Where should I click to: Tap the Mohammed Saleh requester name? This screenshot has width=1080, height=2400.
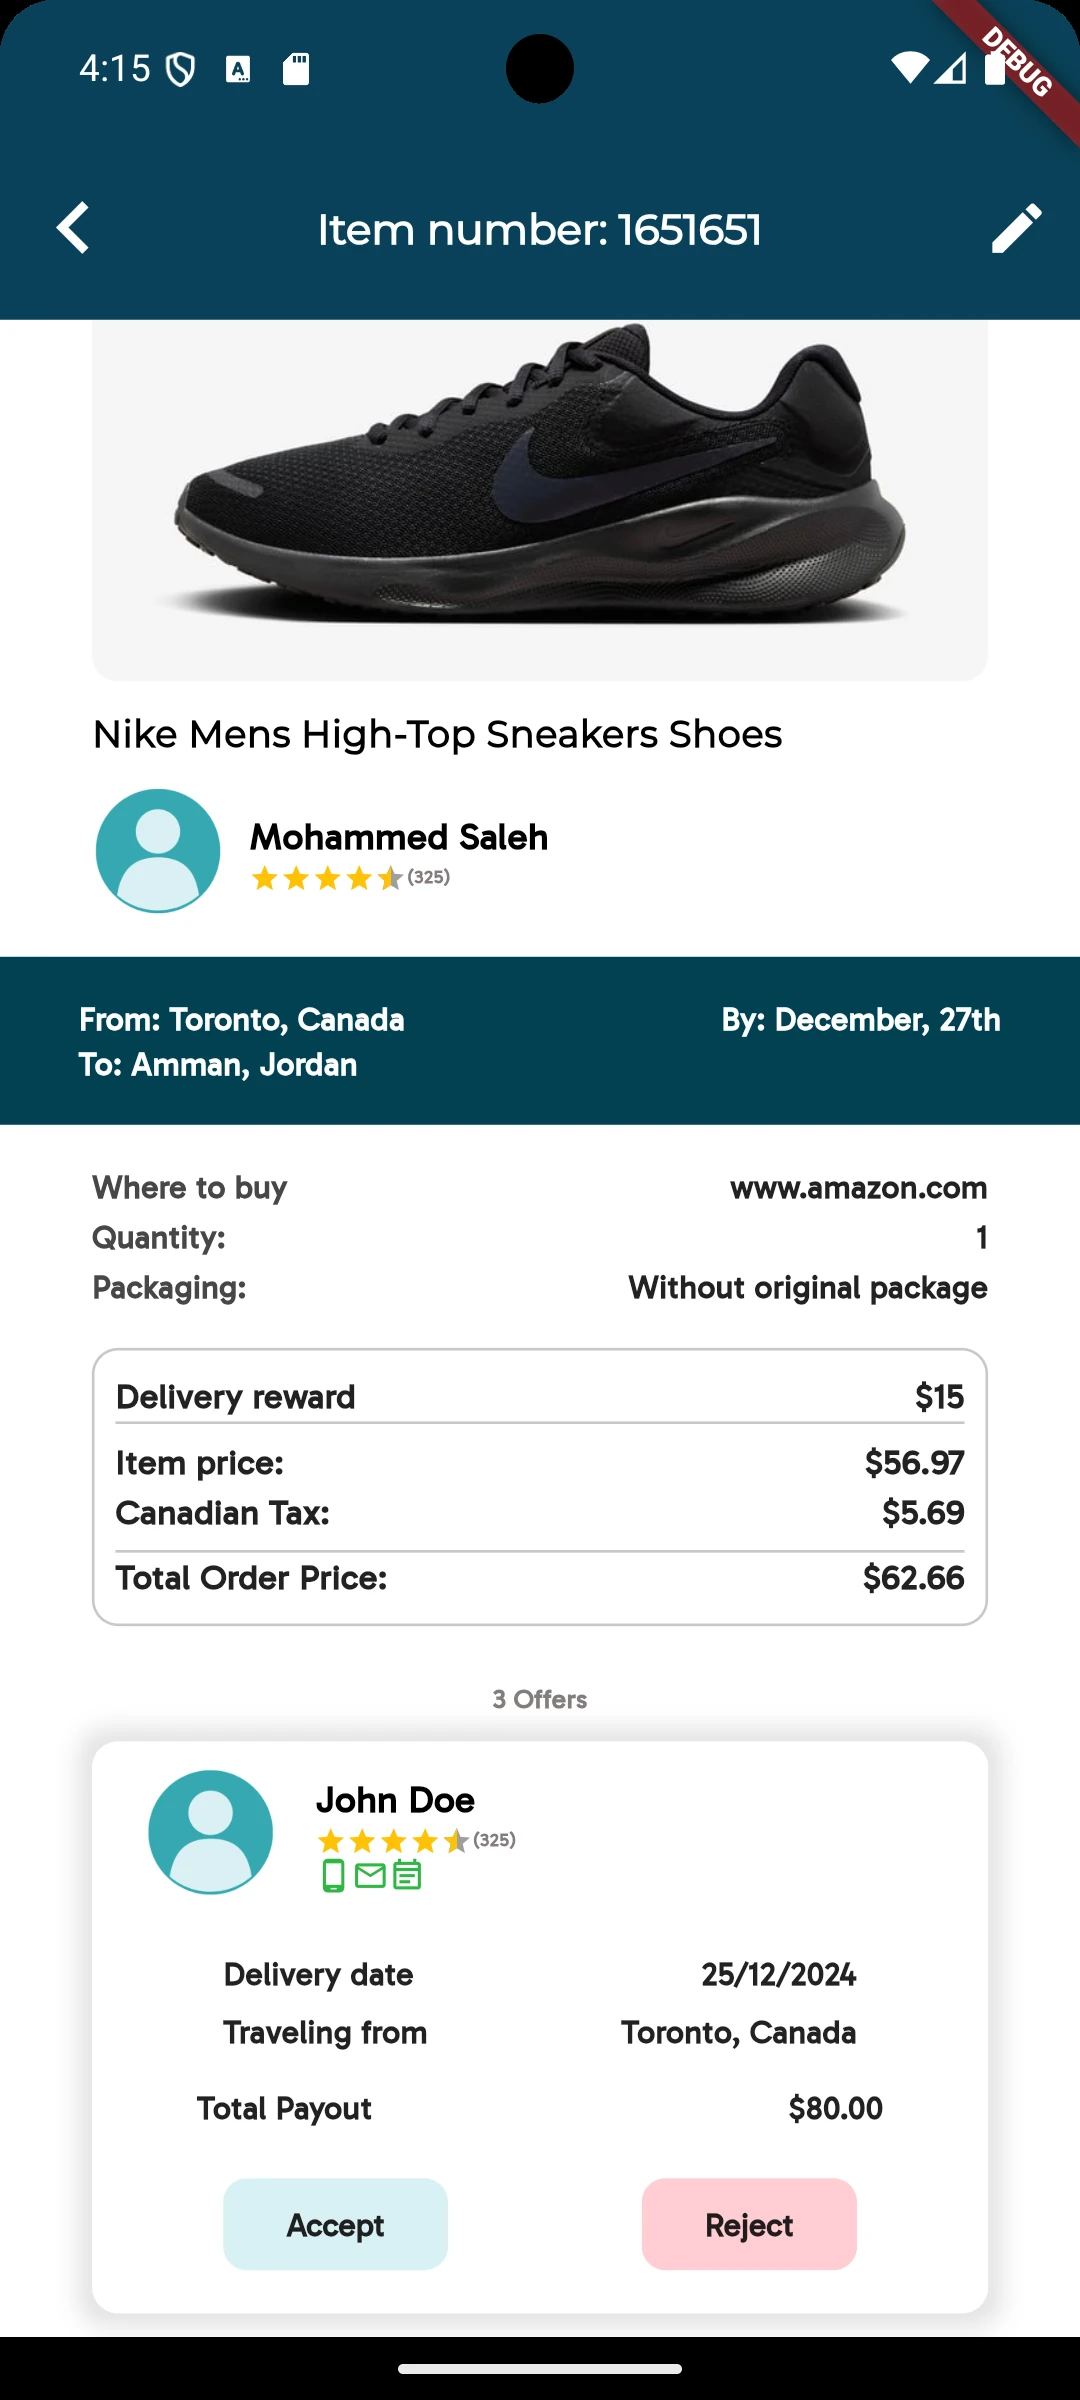tap(399, 837)
